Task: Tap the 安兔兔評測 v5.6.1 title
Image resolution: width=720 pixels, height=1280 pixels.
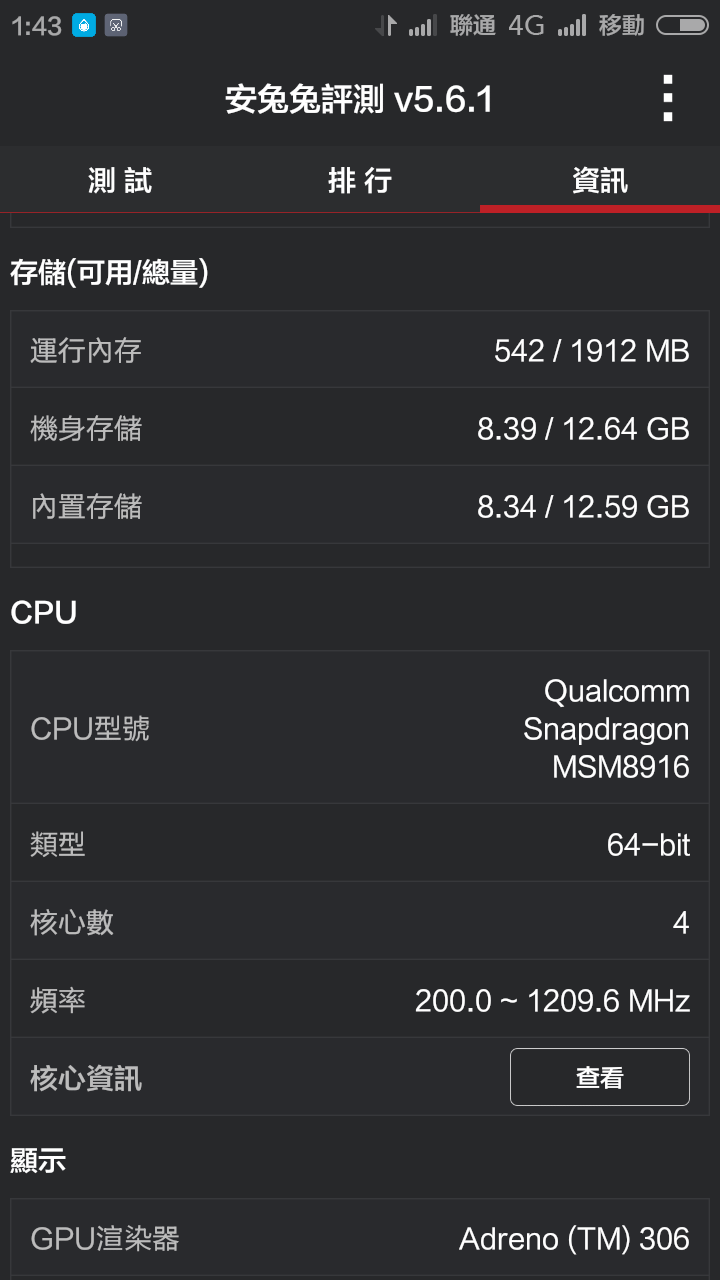Action: [359, 100]
